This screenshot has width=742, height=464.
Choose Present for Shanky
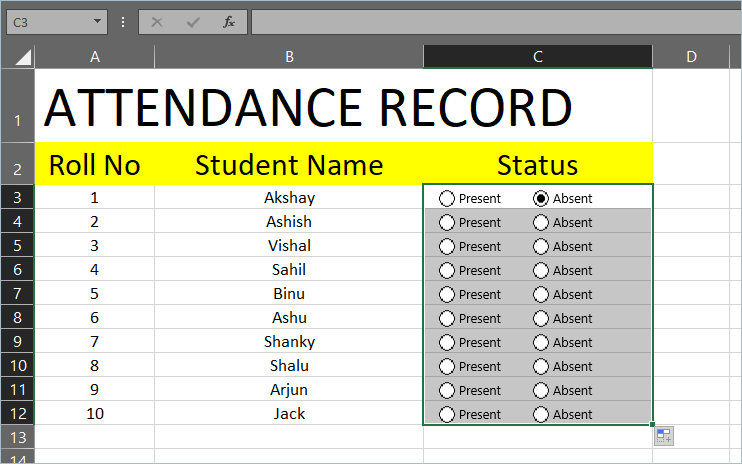[x=447, y=342]
